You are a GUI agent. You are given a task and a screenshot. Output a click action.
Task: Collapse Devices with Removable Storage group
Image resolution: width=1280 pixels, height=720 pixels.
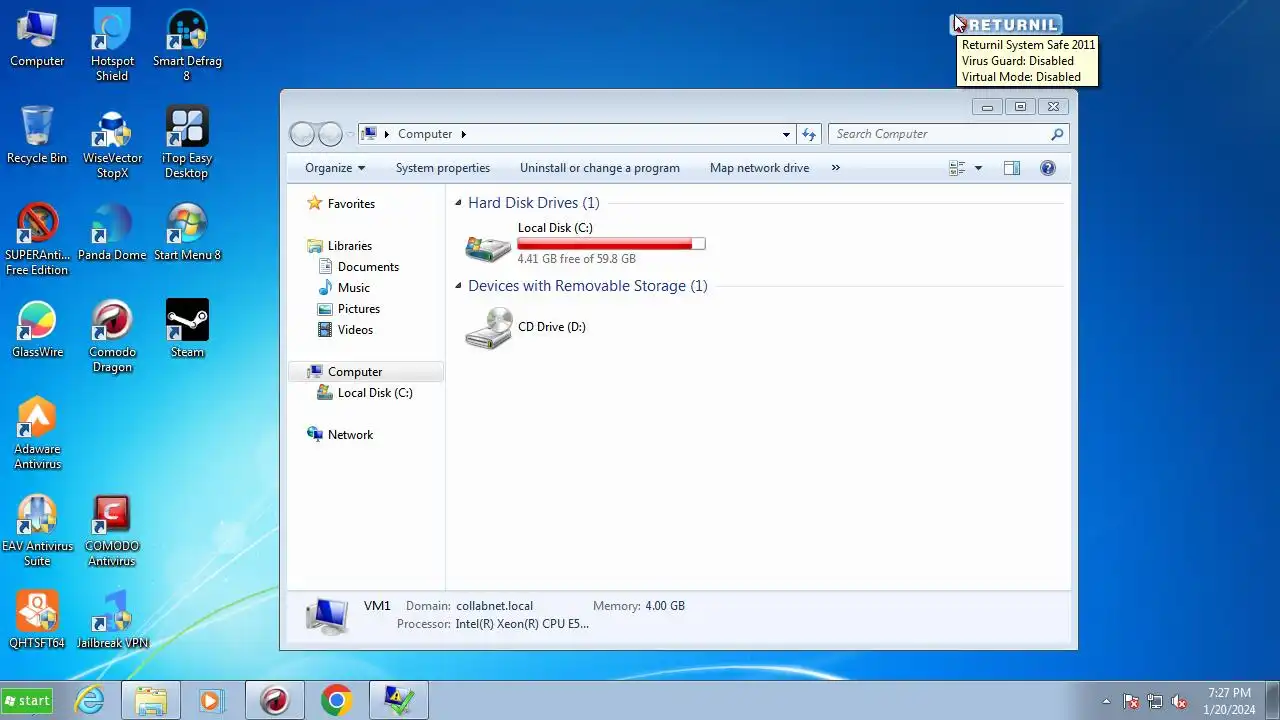tap(458, 286)
